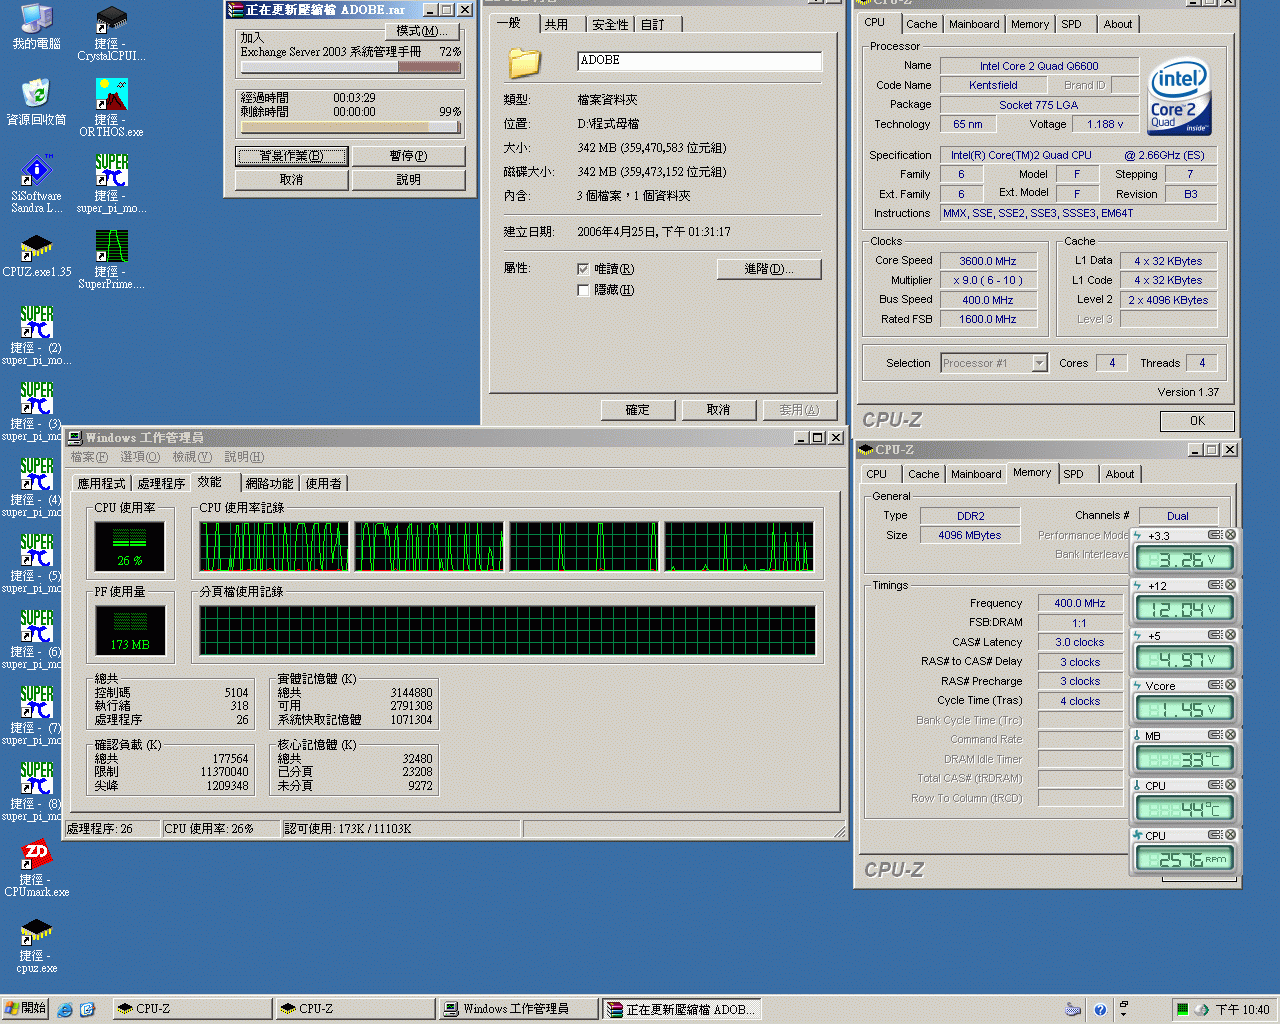Open File (檔案) menu in Task Manager
Viewport: 1280px width, 1024px height.
pyautogui.click(x=89, y=457)
